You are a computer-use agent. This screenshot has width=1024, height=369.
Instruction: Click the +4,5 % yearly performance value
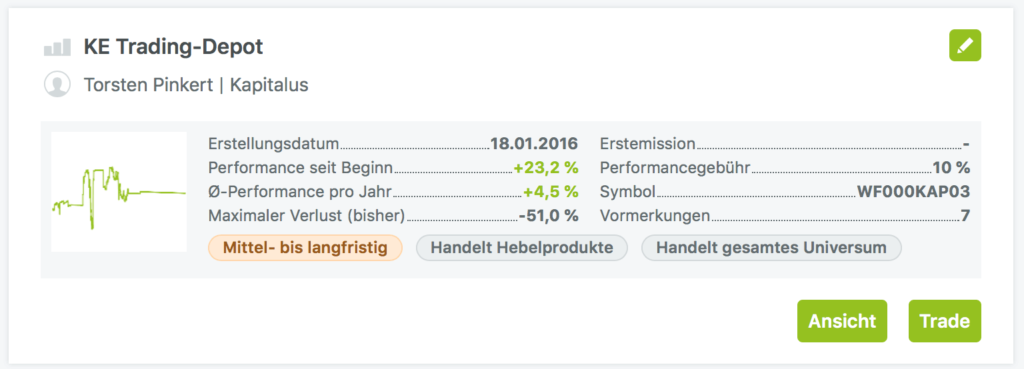coord(551,192)
